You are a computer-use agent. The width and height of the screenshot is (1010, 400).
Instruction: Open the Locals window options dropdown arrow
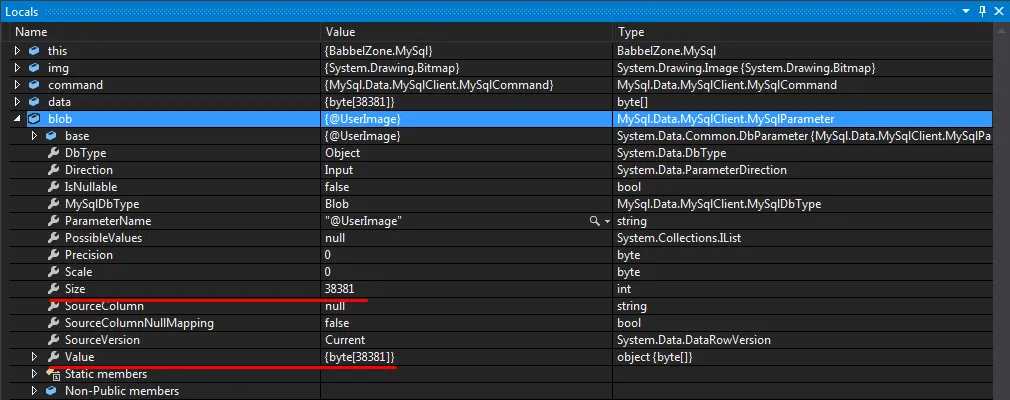click(x=966, y=11)
